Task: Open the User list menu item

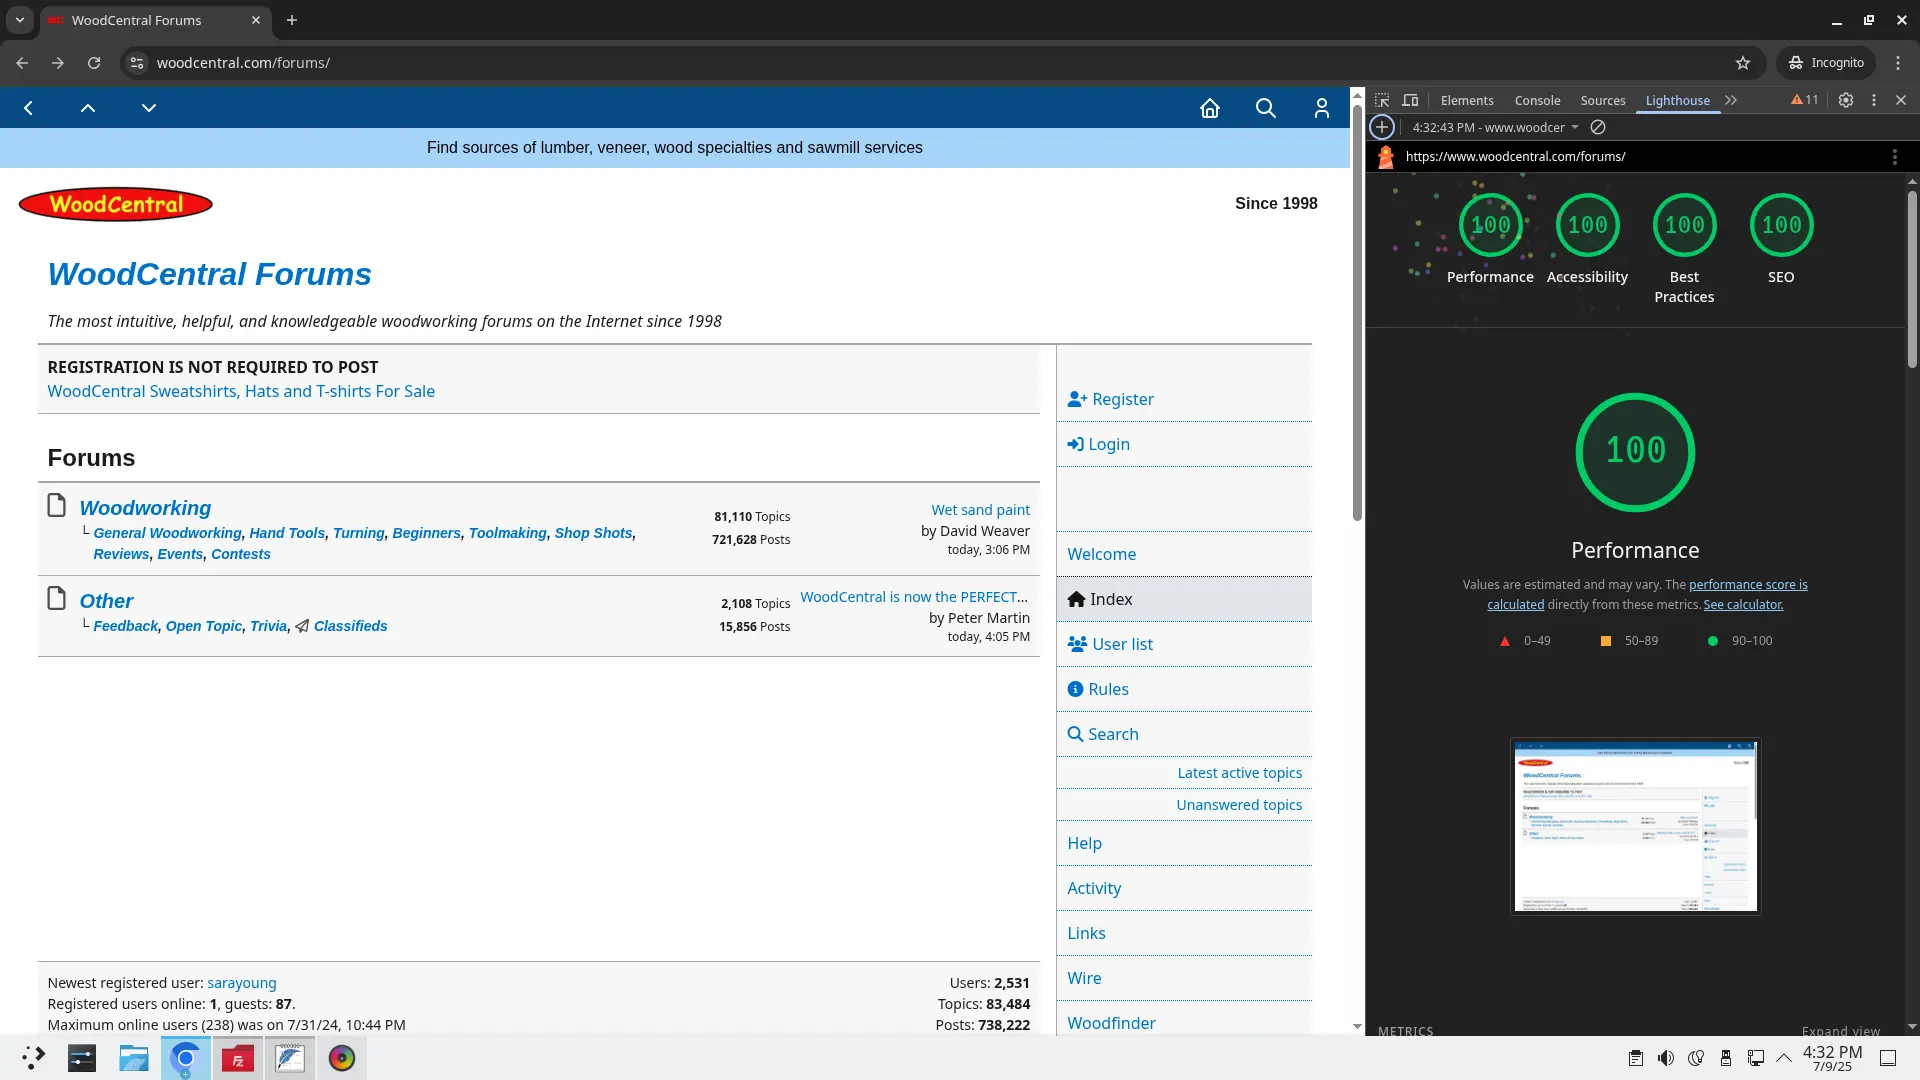Action: 1110,644
